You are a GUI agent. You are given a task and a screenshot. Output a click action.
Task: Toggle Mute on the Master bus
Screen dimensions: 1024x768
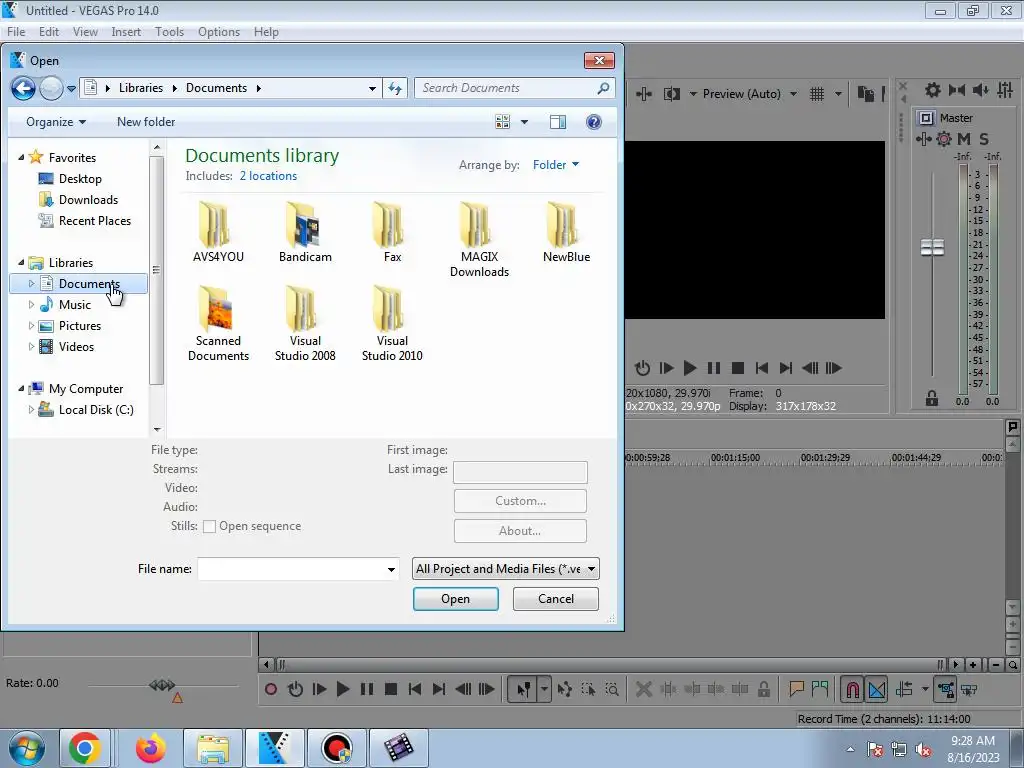[964, 138]
